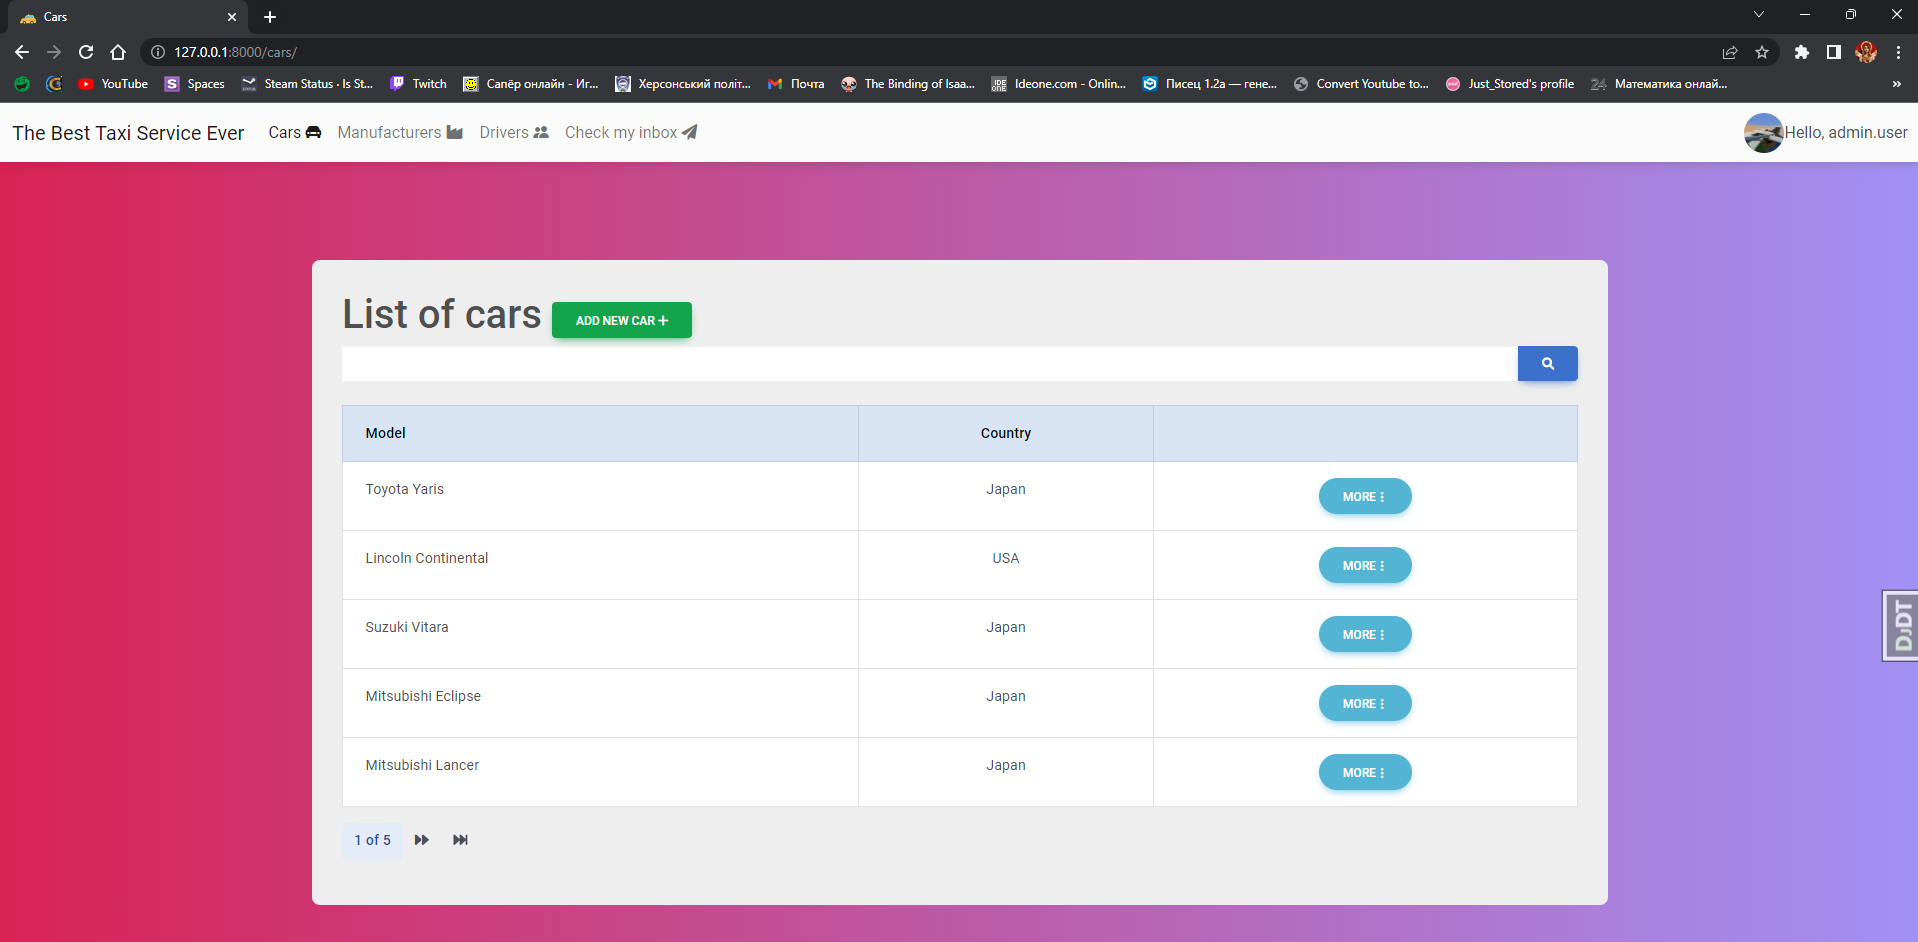
Task: Select the car icon next to Cars
Action: click(x=313, y=132)
